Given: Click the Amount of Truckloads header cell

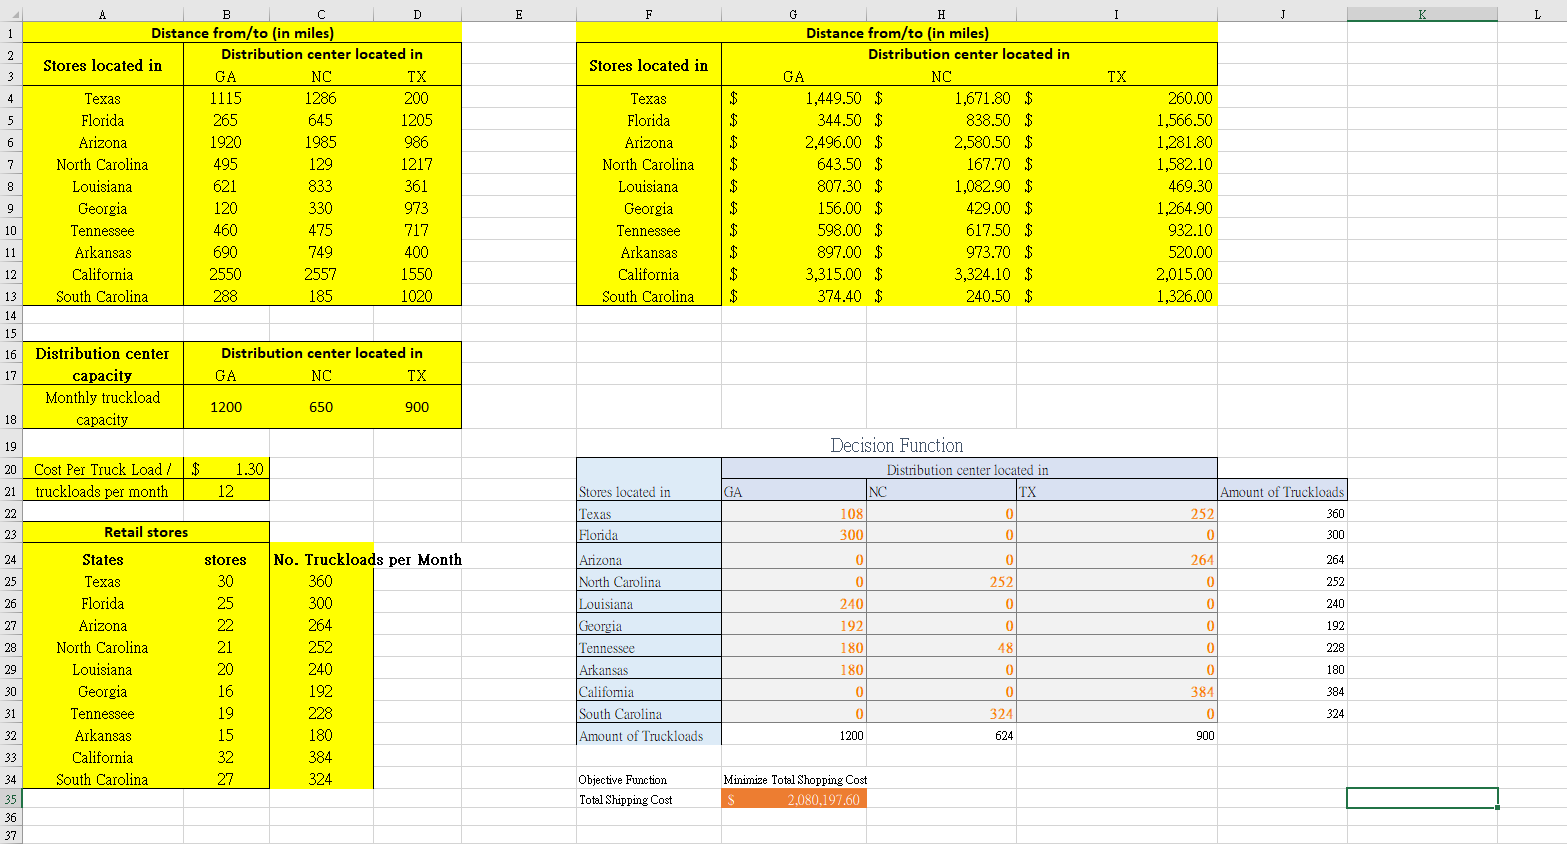Looking at the screenshot, I should click(x=1283, y=490).
